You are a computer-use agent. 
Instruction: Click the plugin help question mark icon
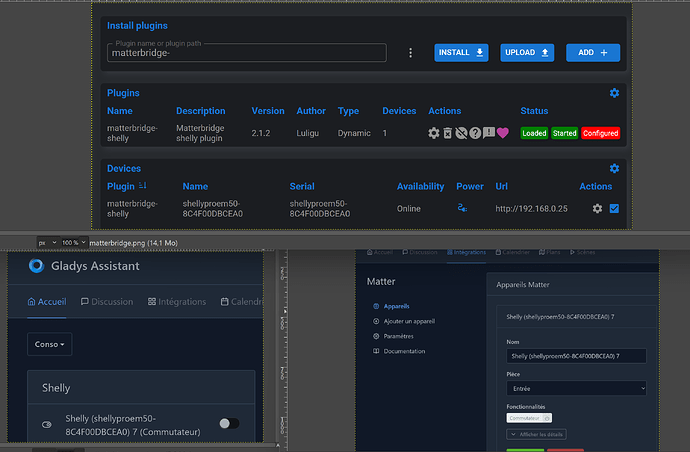[475, 133]
